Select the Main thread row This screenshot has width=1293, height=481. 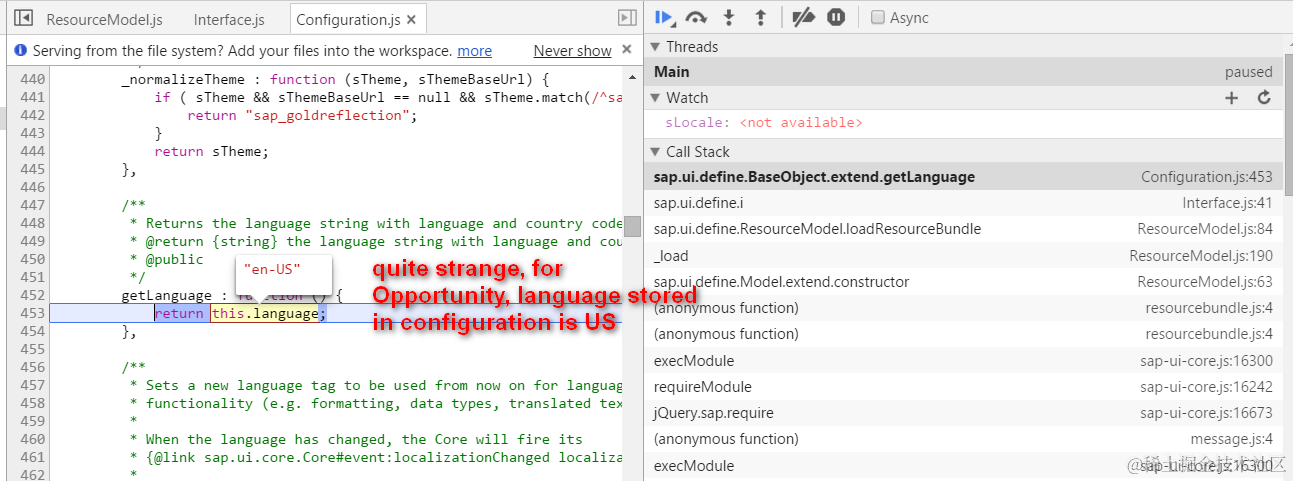click(x=963, y=72)
